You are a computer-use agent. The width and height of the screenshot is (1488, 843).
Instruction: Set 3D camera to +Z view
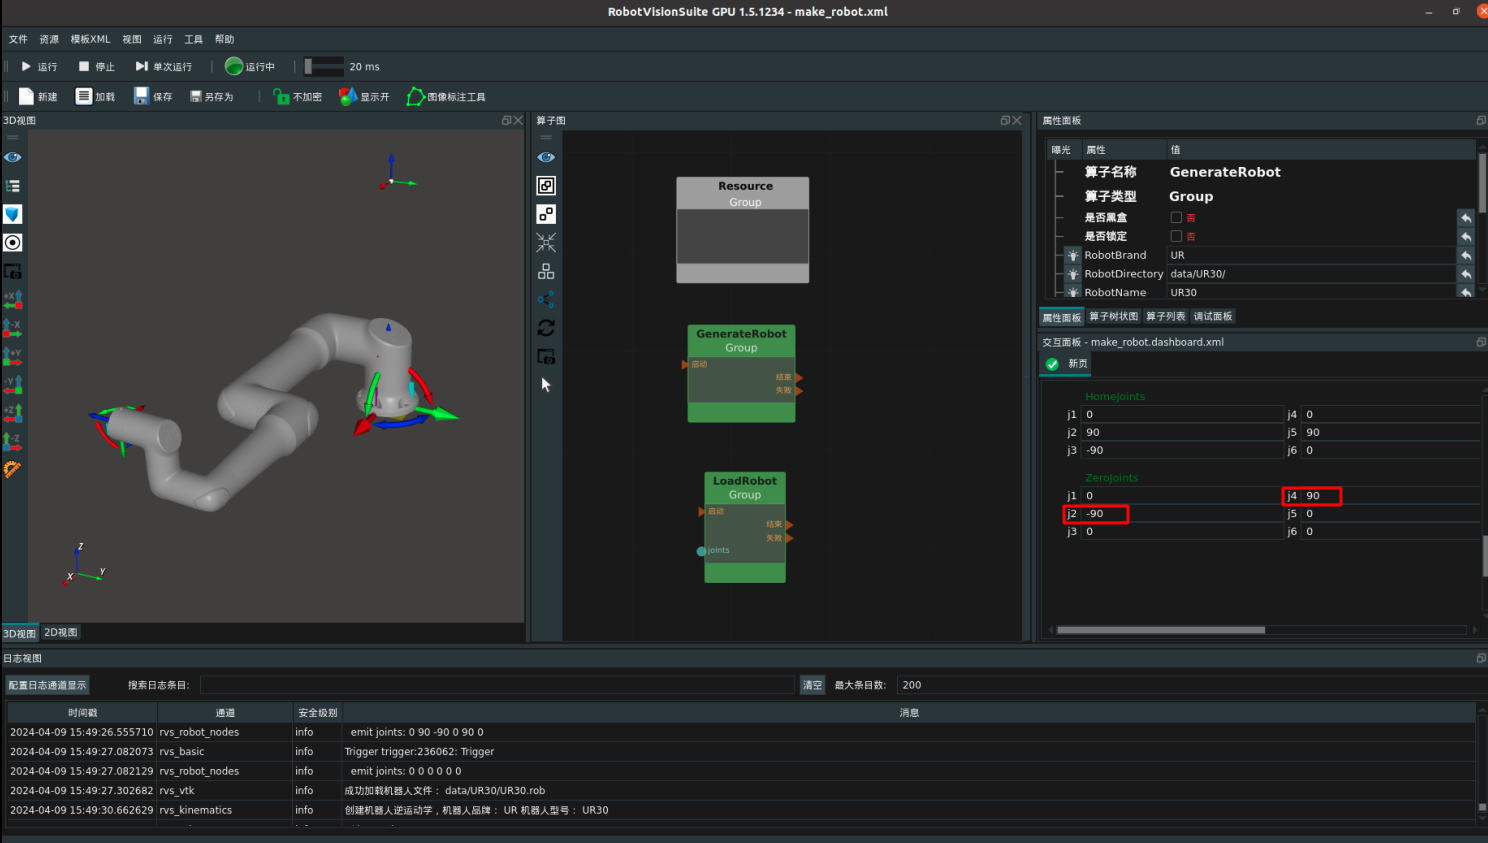point(13,412)
